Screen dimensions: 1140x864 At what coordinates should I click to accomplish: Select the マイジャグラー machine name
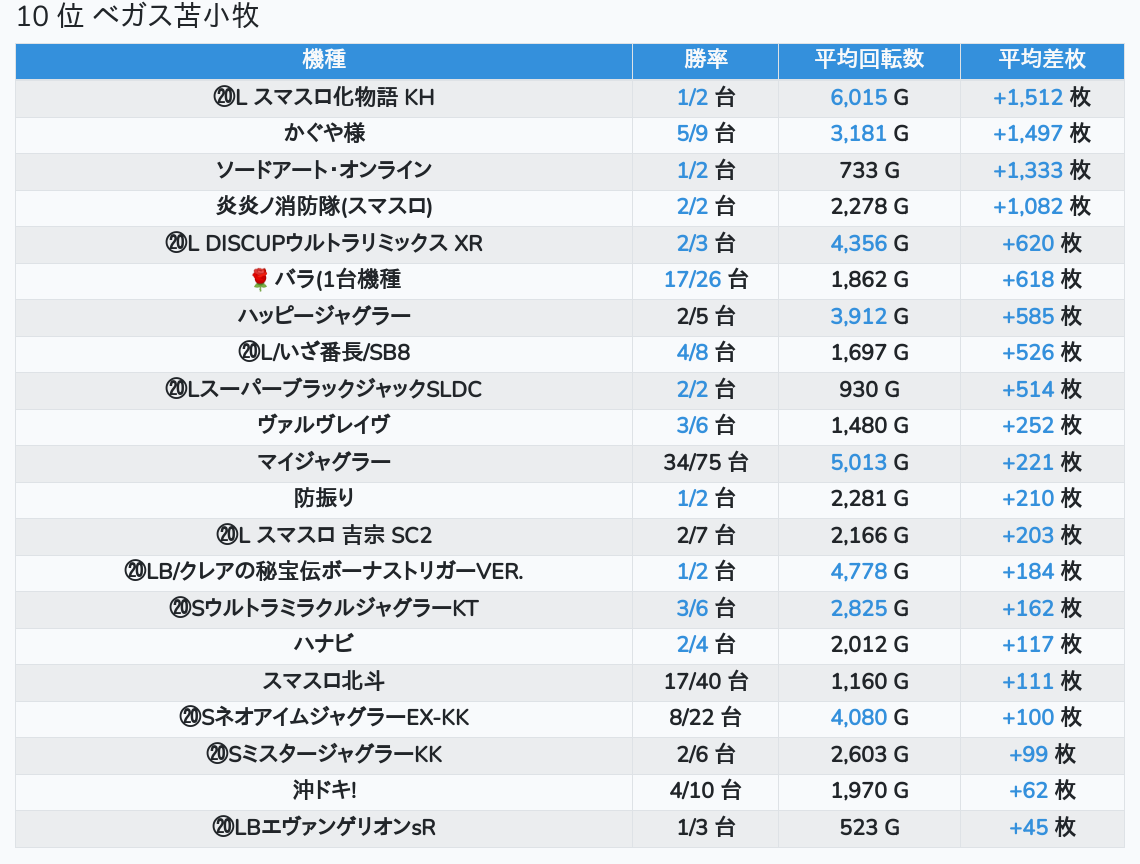pos(324,462)
